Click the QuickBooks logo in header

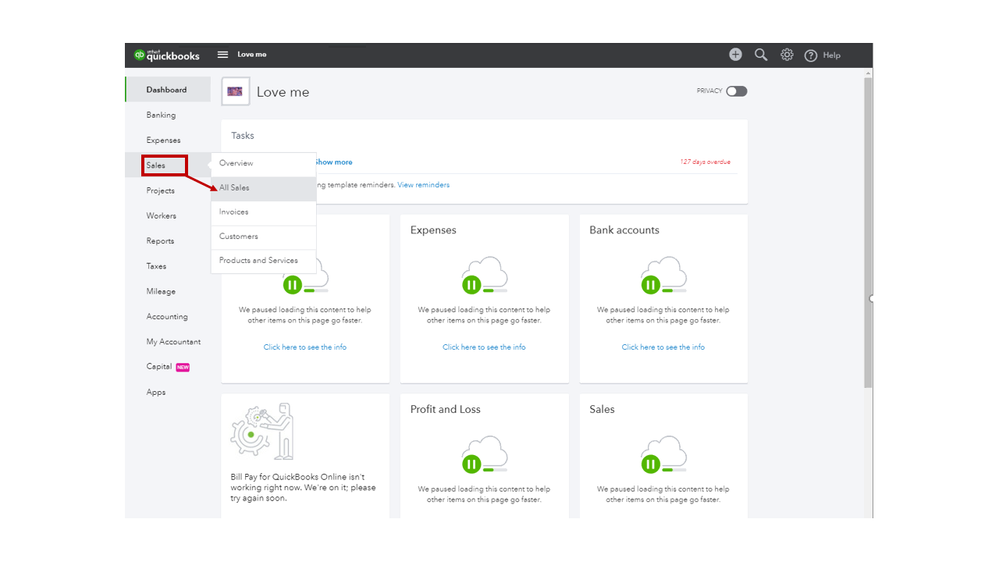[x=167, y=55]
